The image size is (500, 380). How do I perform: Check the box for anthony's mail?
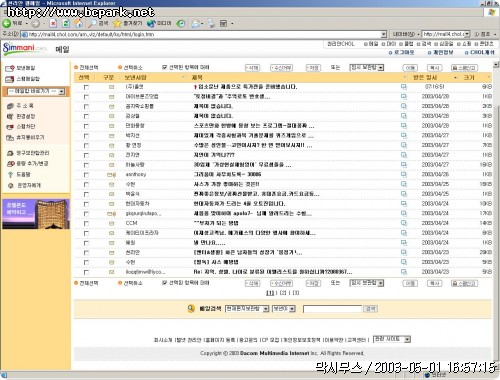pos(86,175)
